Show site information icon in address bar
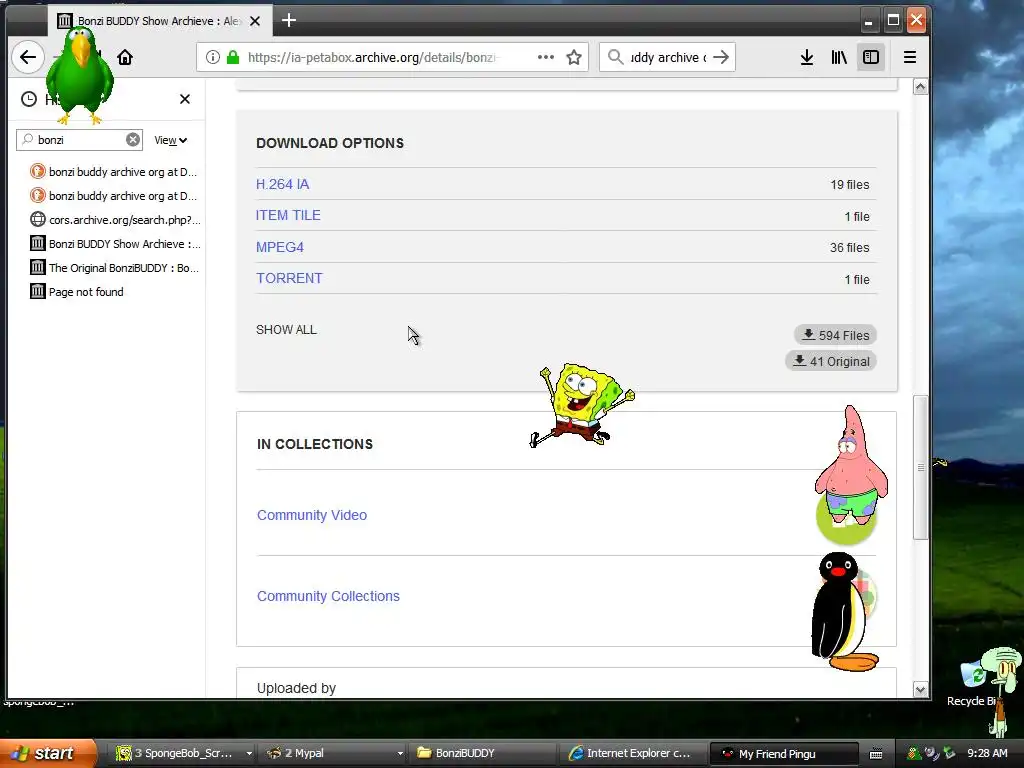1024x768 pixels. (212, 57)
